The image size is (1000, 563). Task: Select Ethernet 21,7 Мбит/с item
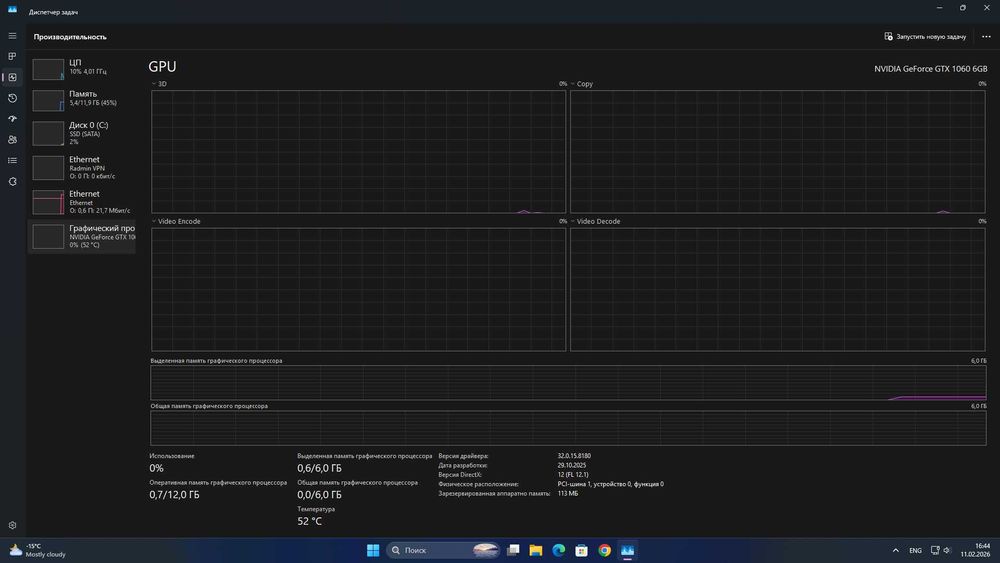coord(82,202)
